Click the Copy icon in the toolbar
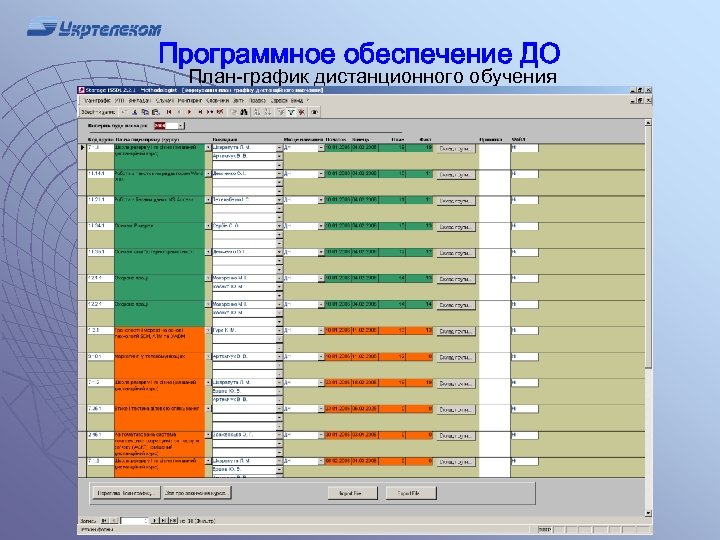Image resolution: width=720 pixels, height=540 pixels. [145, 112]
